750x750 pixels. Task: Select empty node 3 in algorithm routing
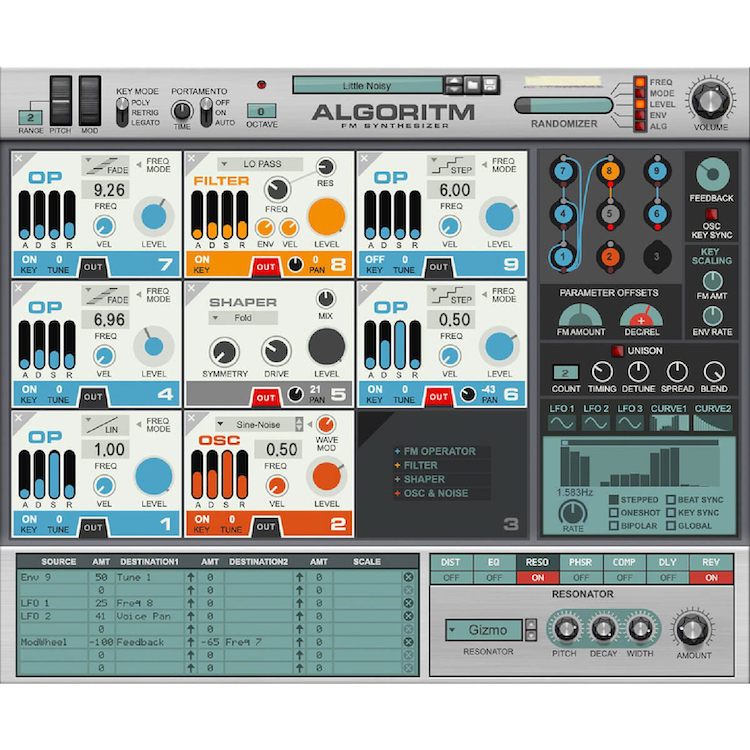click(x=657, y=257)
